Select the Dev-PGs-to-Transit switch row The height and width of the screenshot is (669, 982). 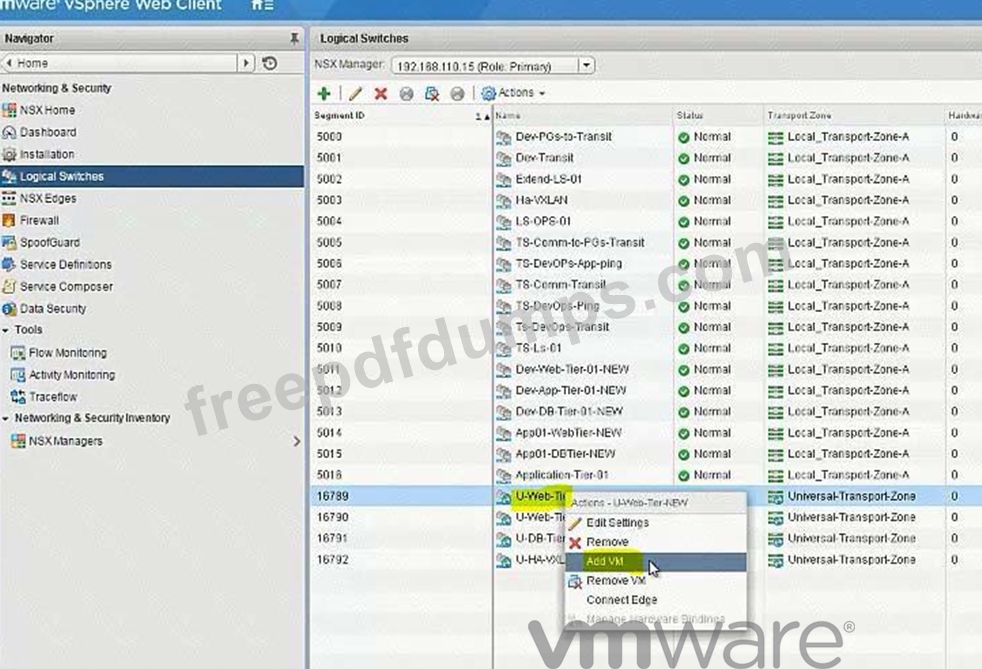coord(645,137)
